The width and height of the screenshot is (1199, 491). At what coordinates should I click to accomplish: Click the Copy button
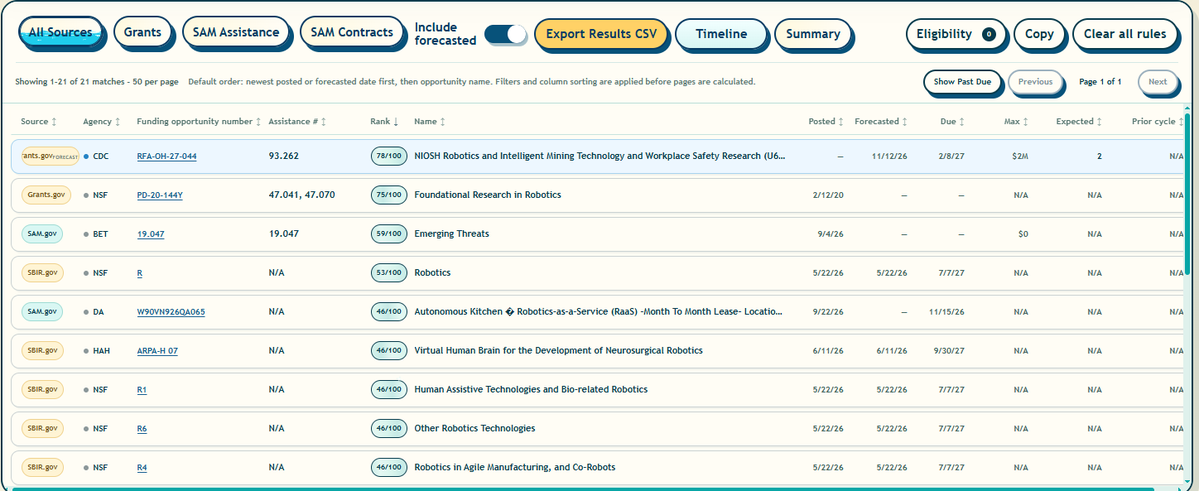(1038, 34)
